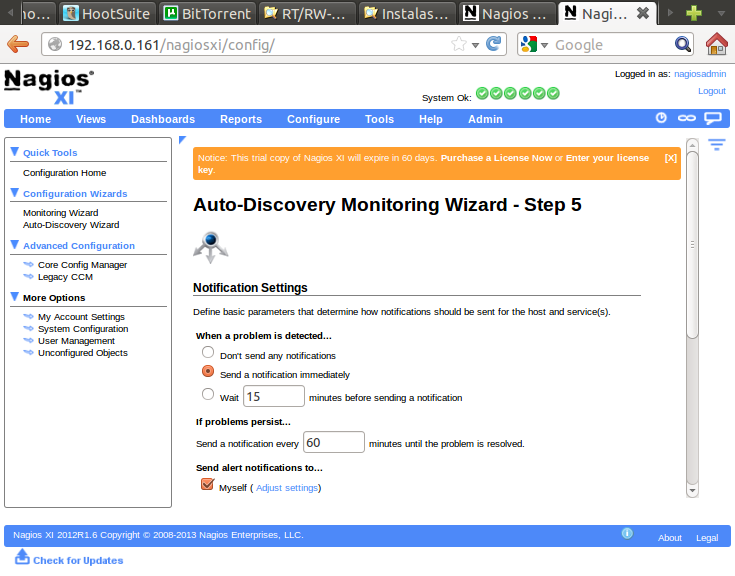
Task: Click the wait minutes input field
Action: click(x=274, y=396)
